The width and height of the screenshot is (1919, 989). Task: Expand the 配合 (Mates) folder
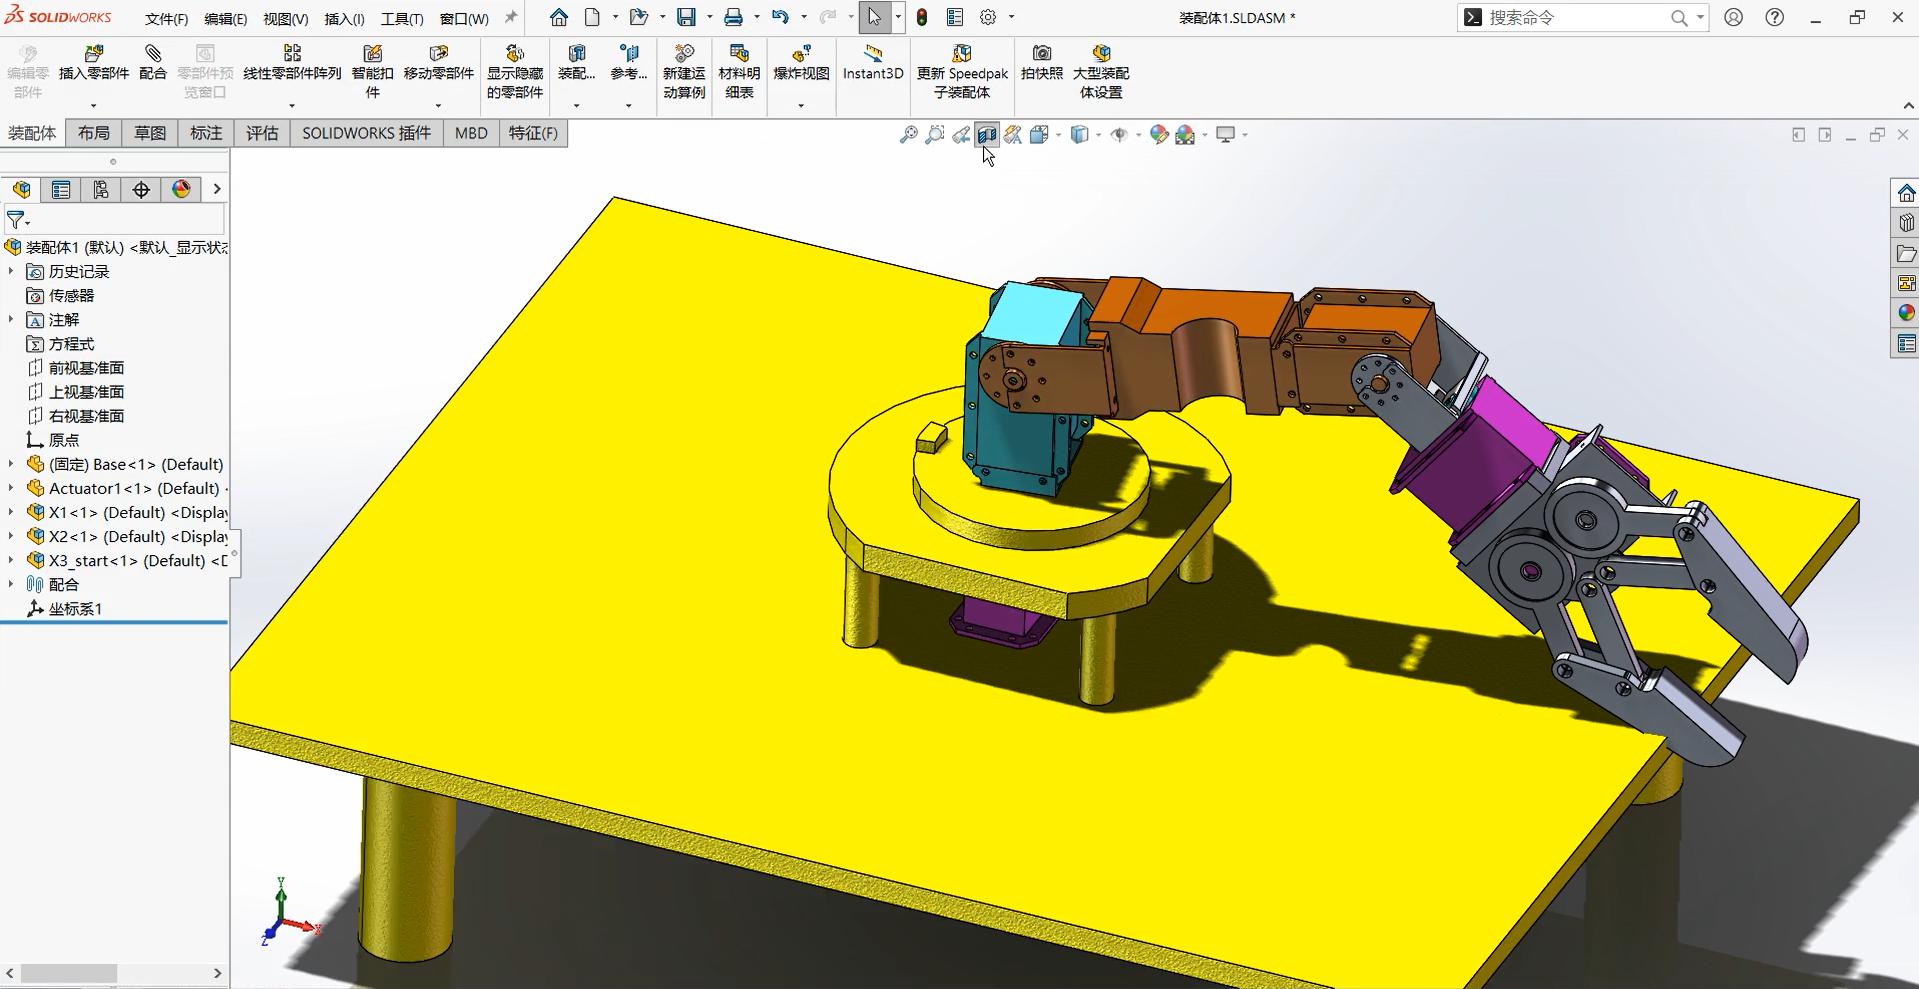(11, 584)
